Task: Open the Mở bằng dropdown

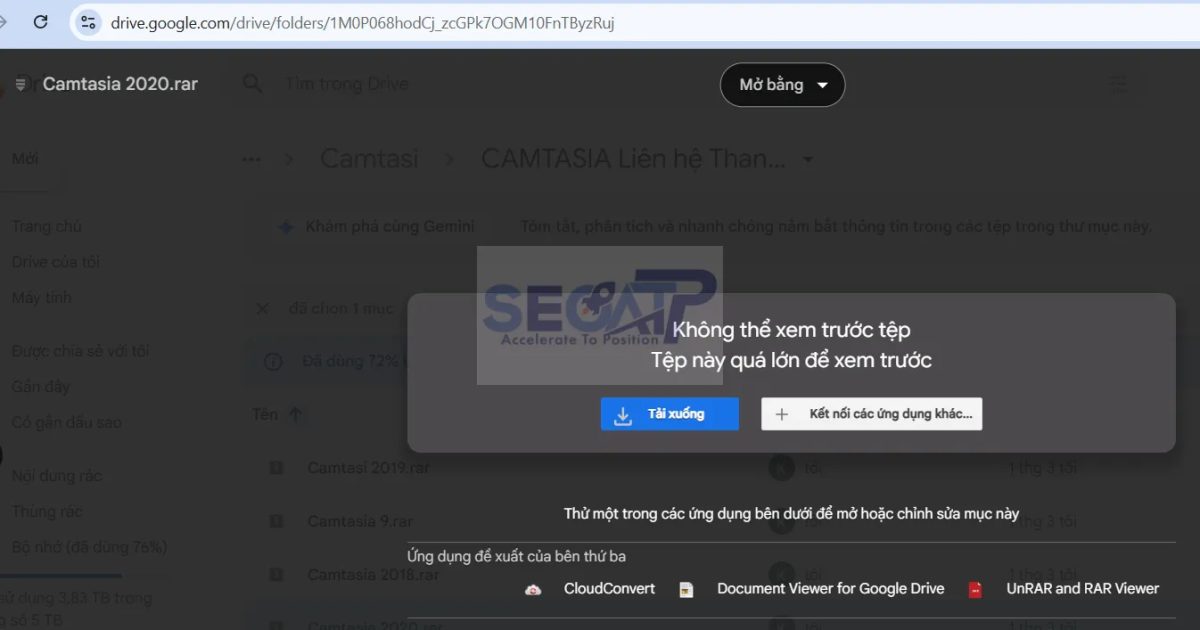Action: pos(782,85)
